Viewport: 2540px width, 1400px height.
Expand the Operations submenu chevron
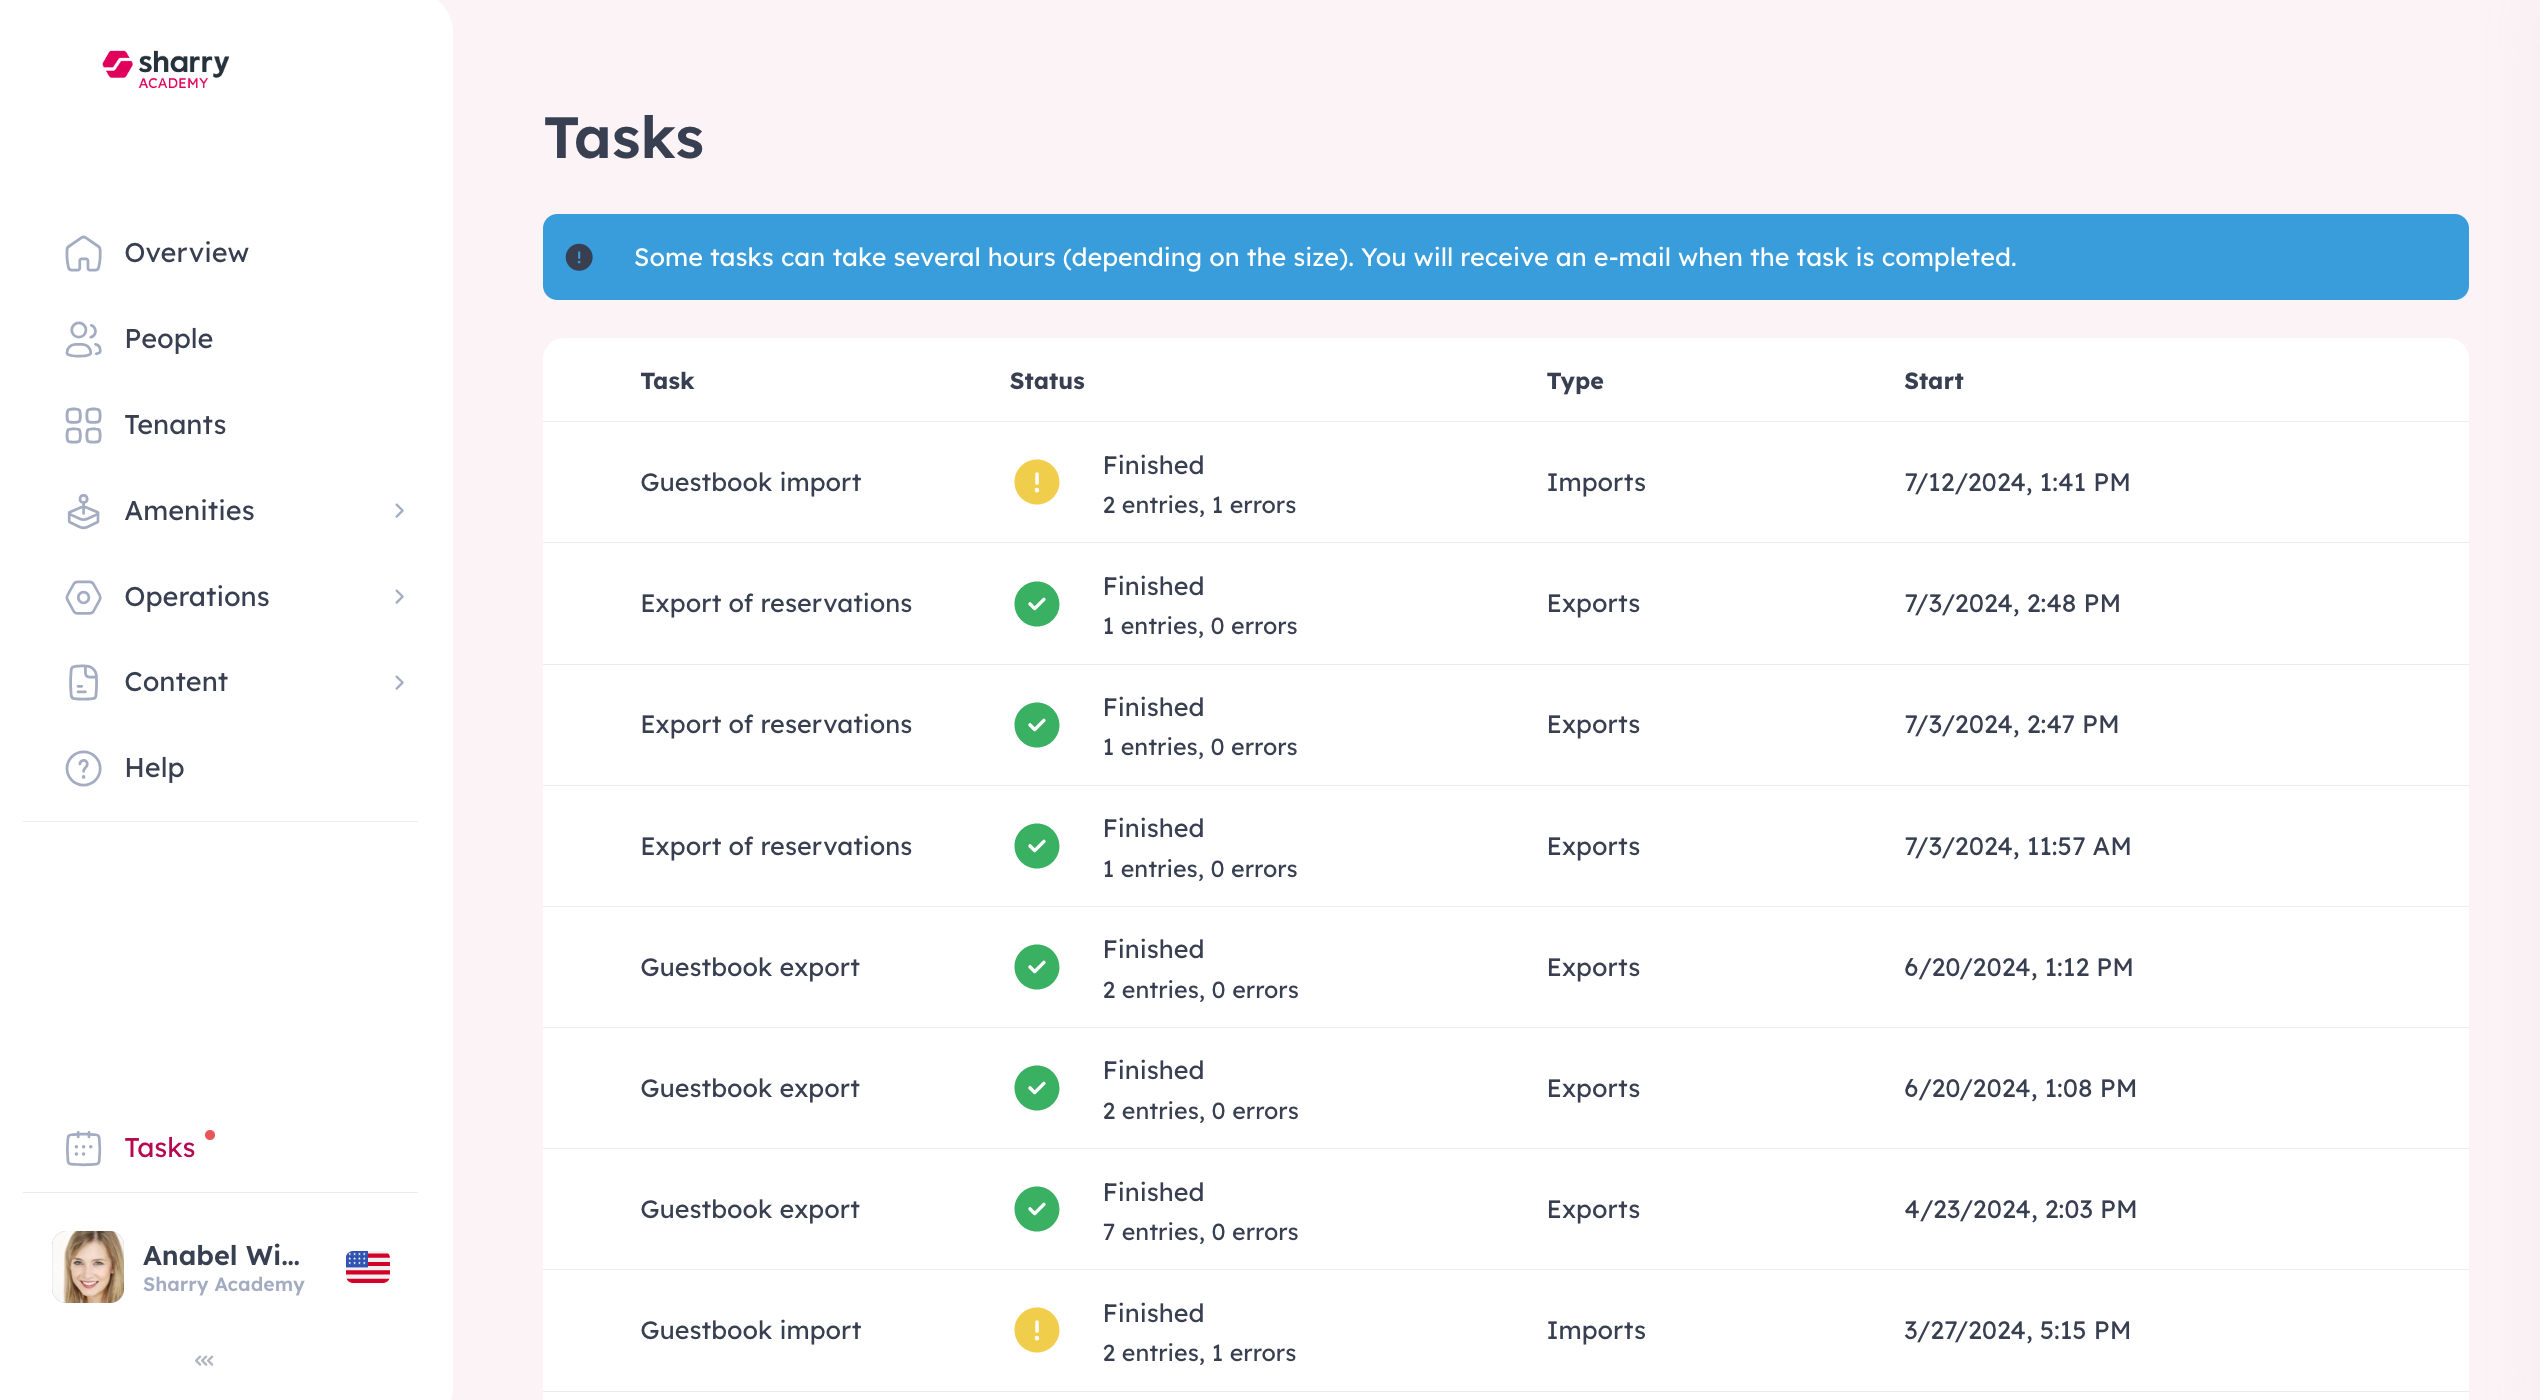coord(399,597)
